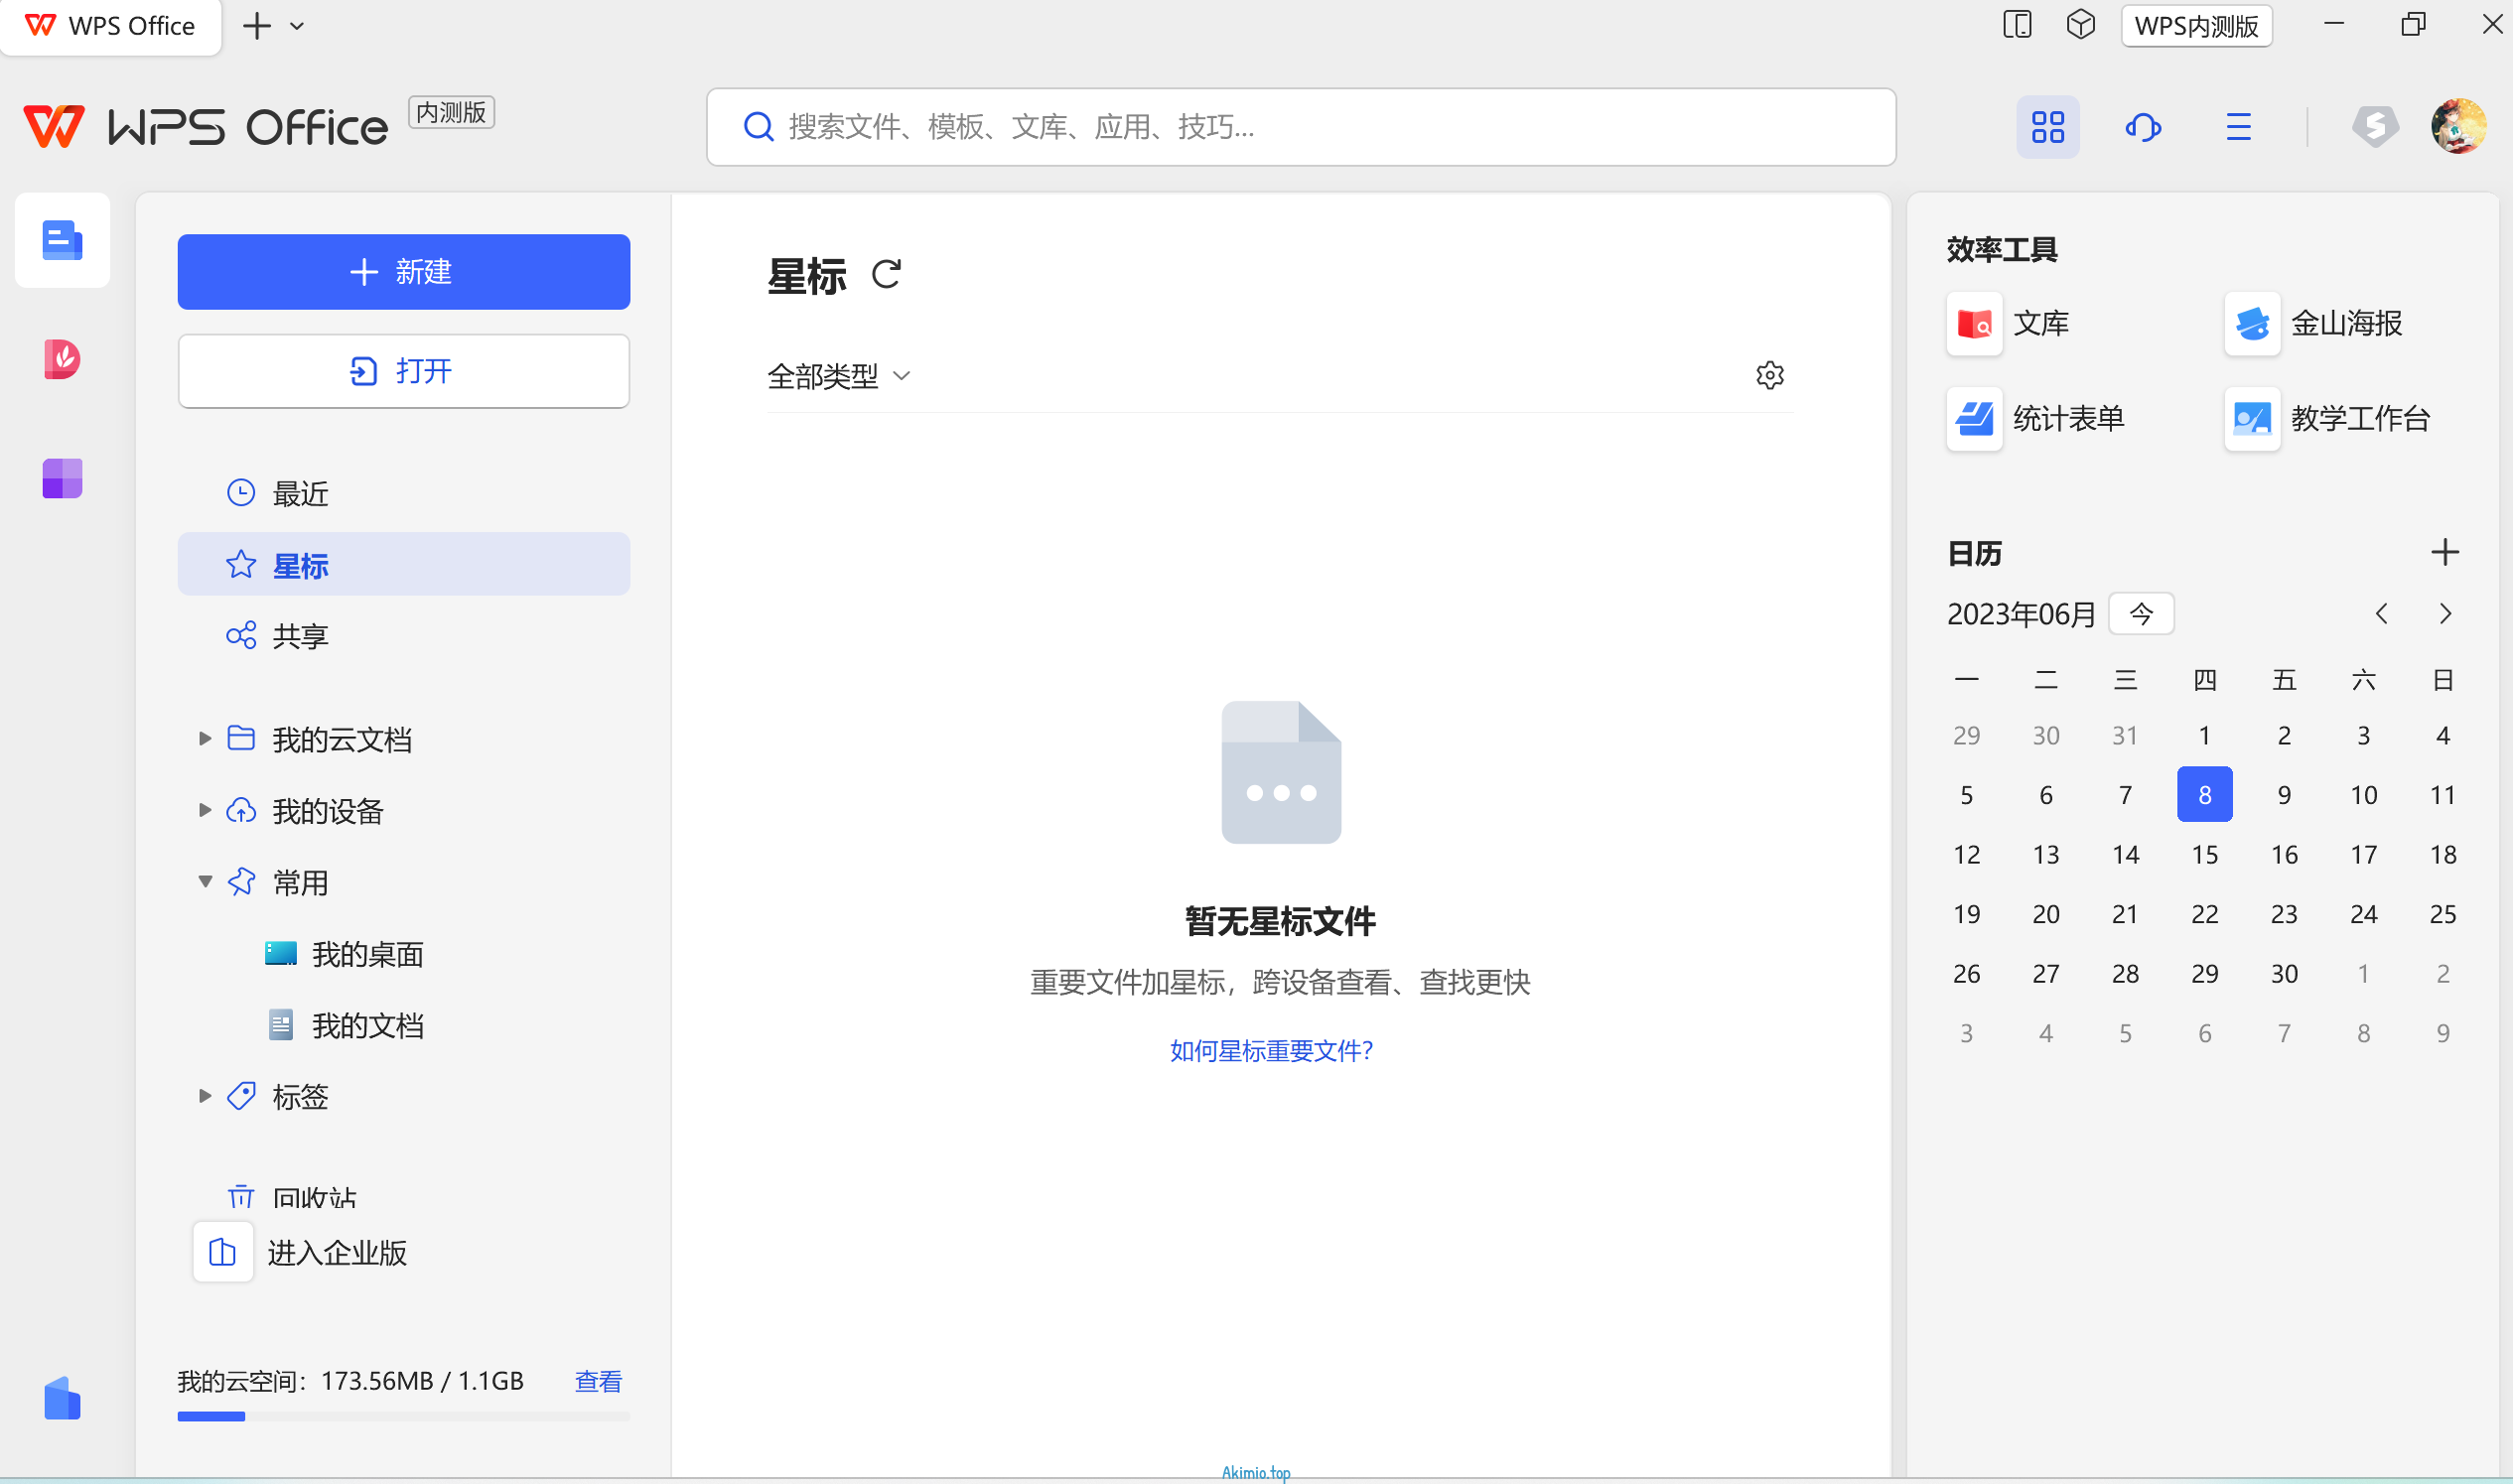
Task: Go to previous month in calendar
Action: 2381,613
